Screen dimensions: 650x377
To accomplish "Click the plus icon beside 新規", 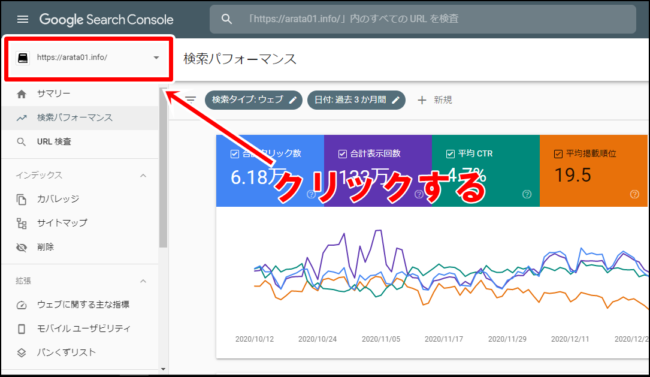I will (422, 100).
